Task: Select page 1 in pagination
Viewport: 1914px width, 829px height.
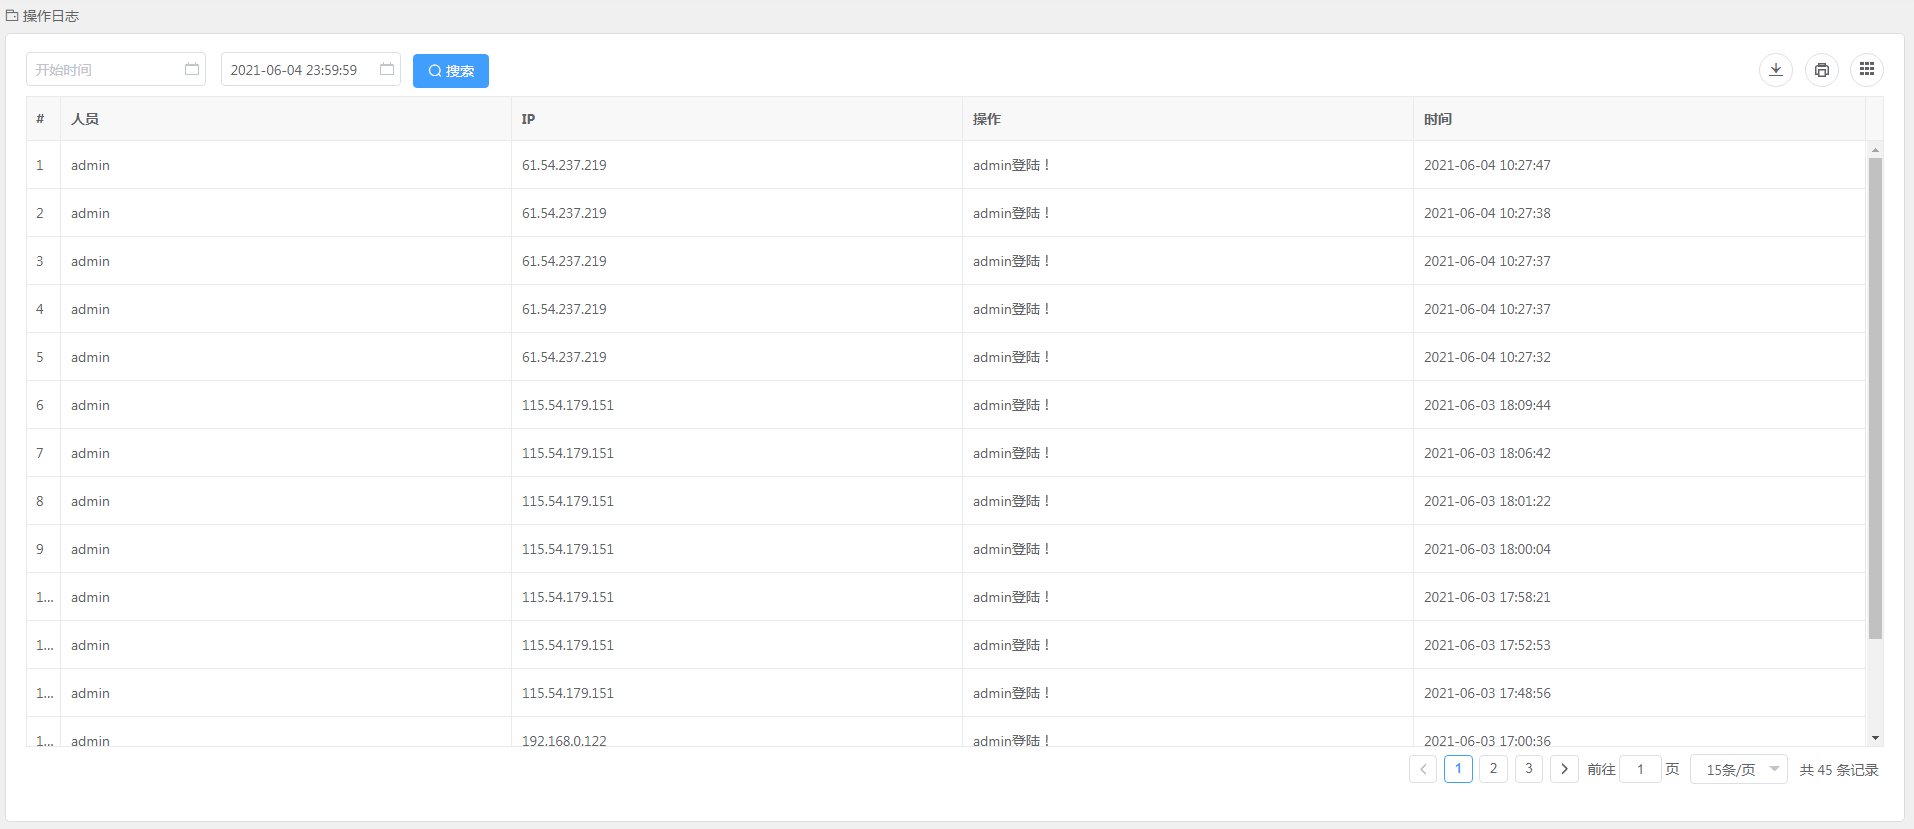Action: pos(1458,769)
